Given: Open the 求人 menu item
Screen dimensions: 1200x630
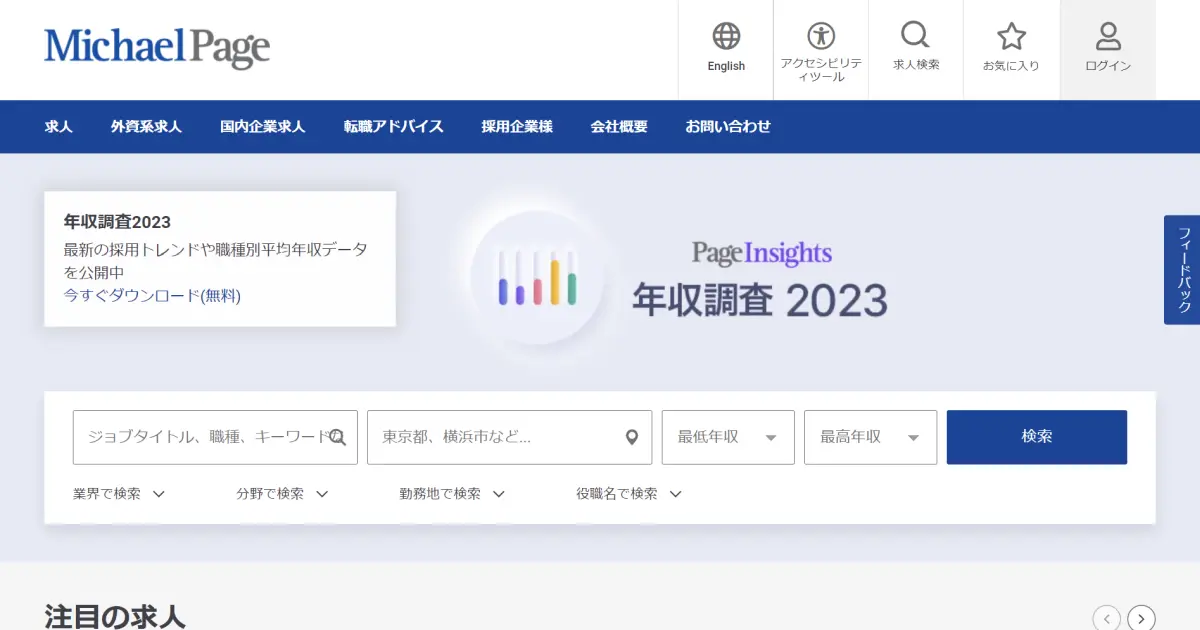Looking at the screenshot, I should pos(58,127).
